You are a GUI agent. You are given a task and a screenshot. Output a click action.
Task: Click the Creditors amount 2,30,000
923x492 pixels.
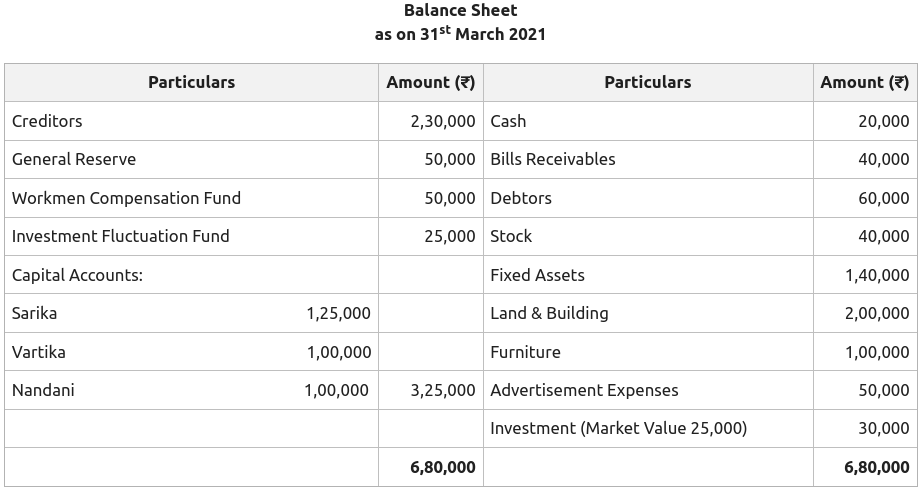(x=443, y=121)
